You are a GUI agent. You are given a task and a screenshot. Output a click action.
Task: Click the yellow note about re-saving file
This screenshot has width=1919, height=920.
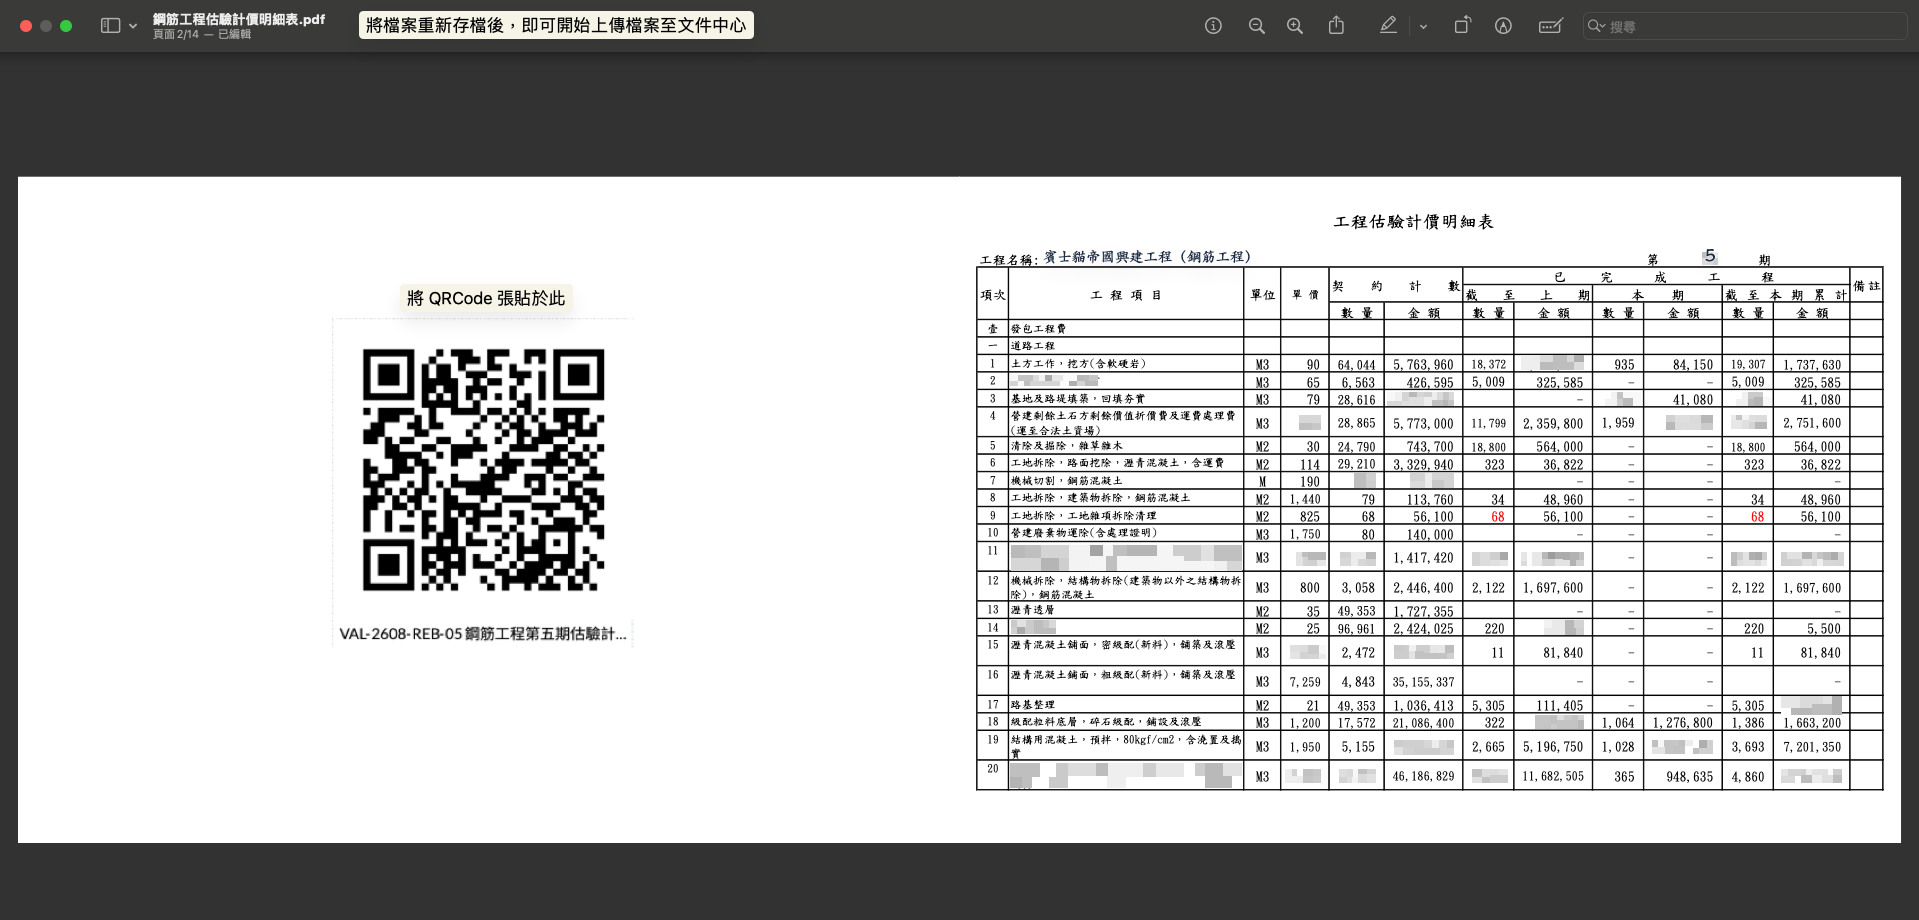[556, 25]
